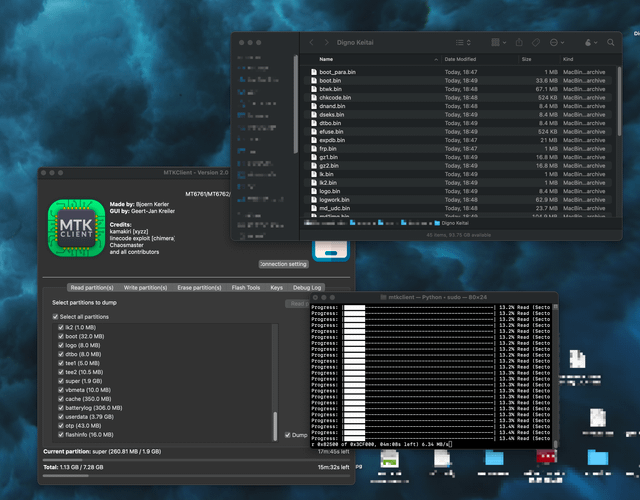Click the phone illustration in MTKClient

coord(331,251)
